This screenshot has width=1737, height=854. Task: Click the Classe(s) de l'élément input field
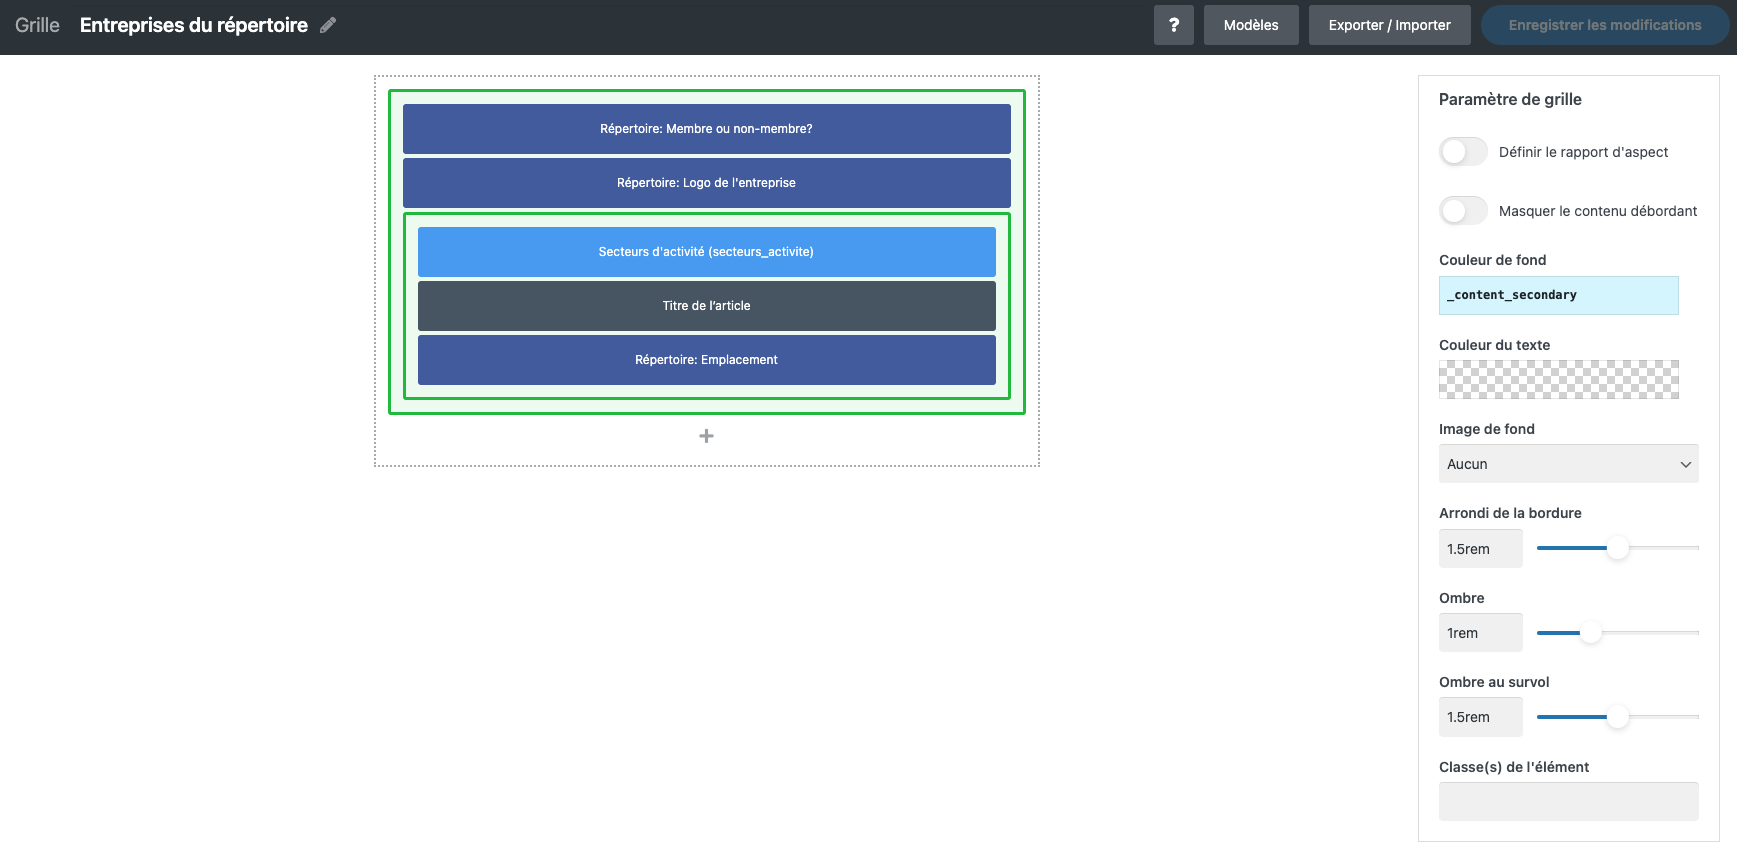(x=1567, y=801)
